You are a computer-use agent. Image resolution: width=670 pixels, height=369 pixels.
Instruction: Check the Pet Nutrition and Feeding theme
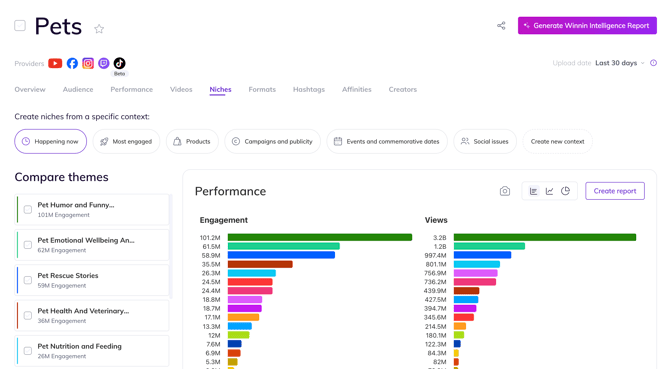point(28,351)
